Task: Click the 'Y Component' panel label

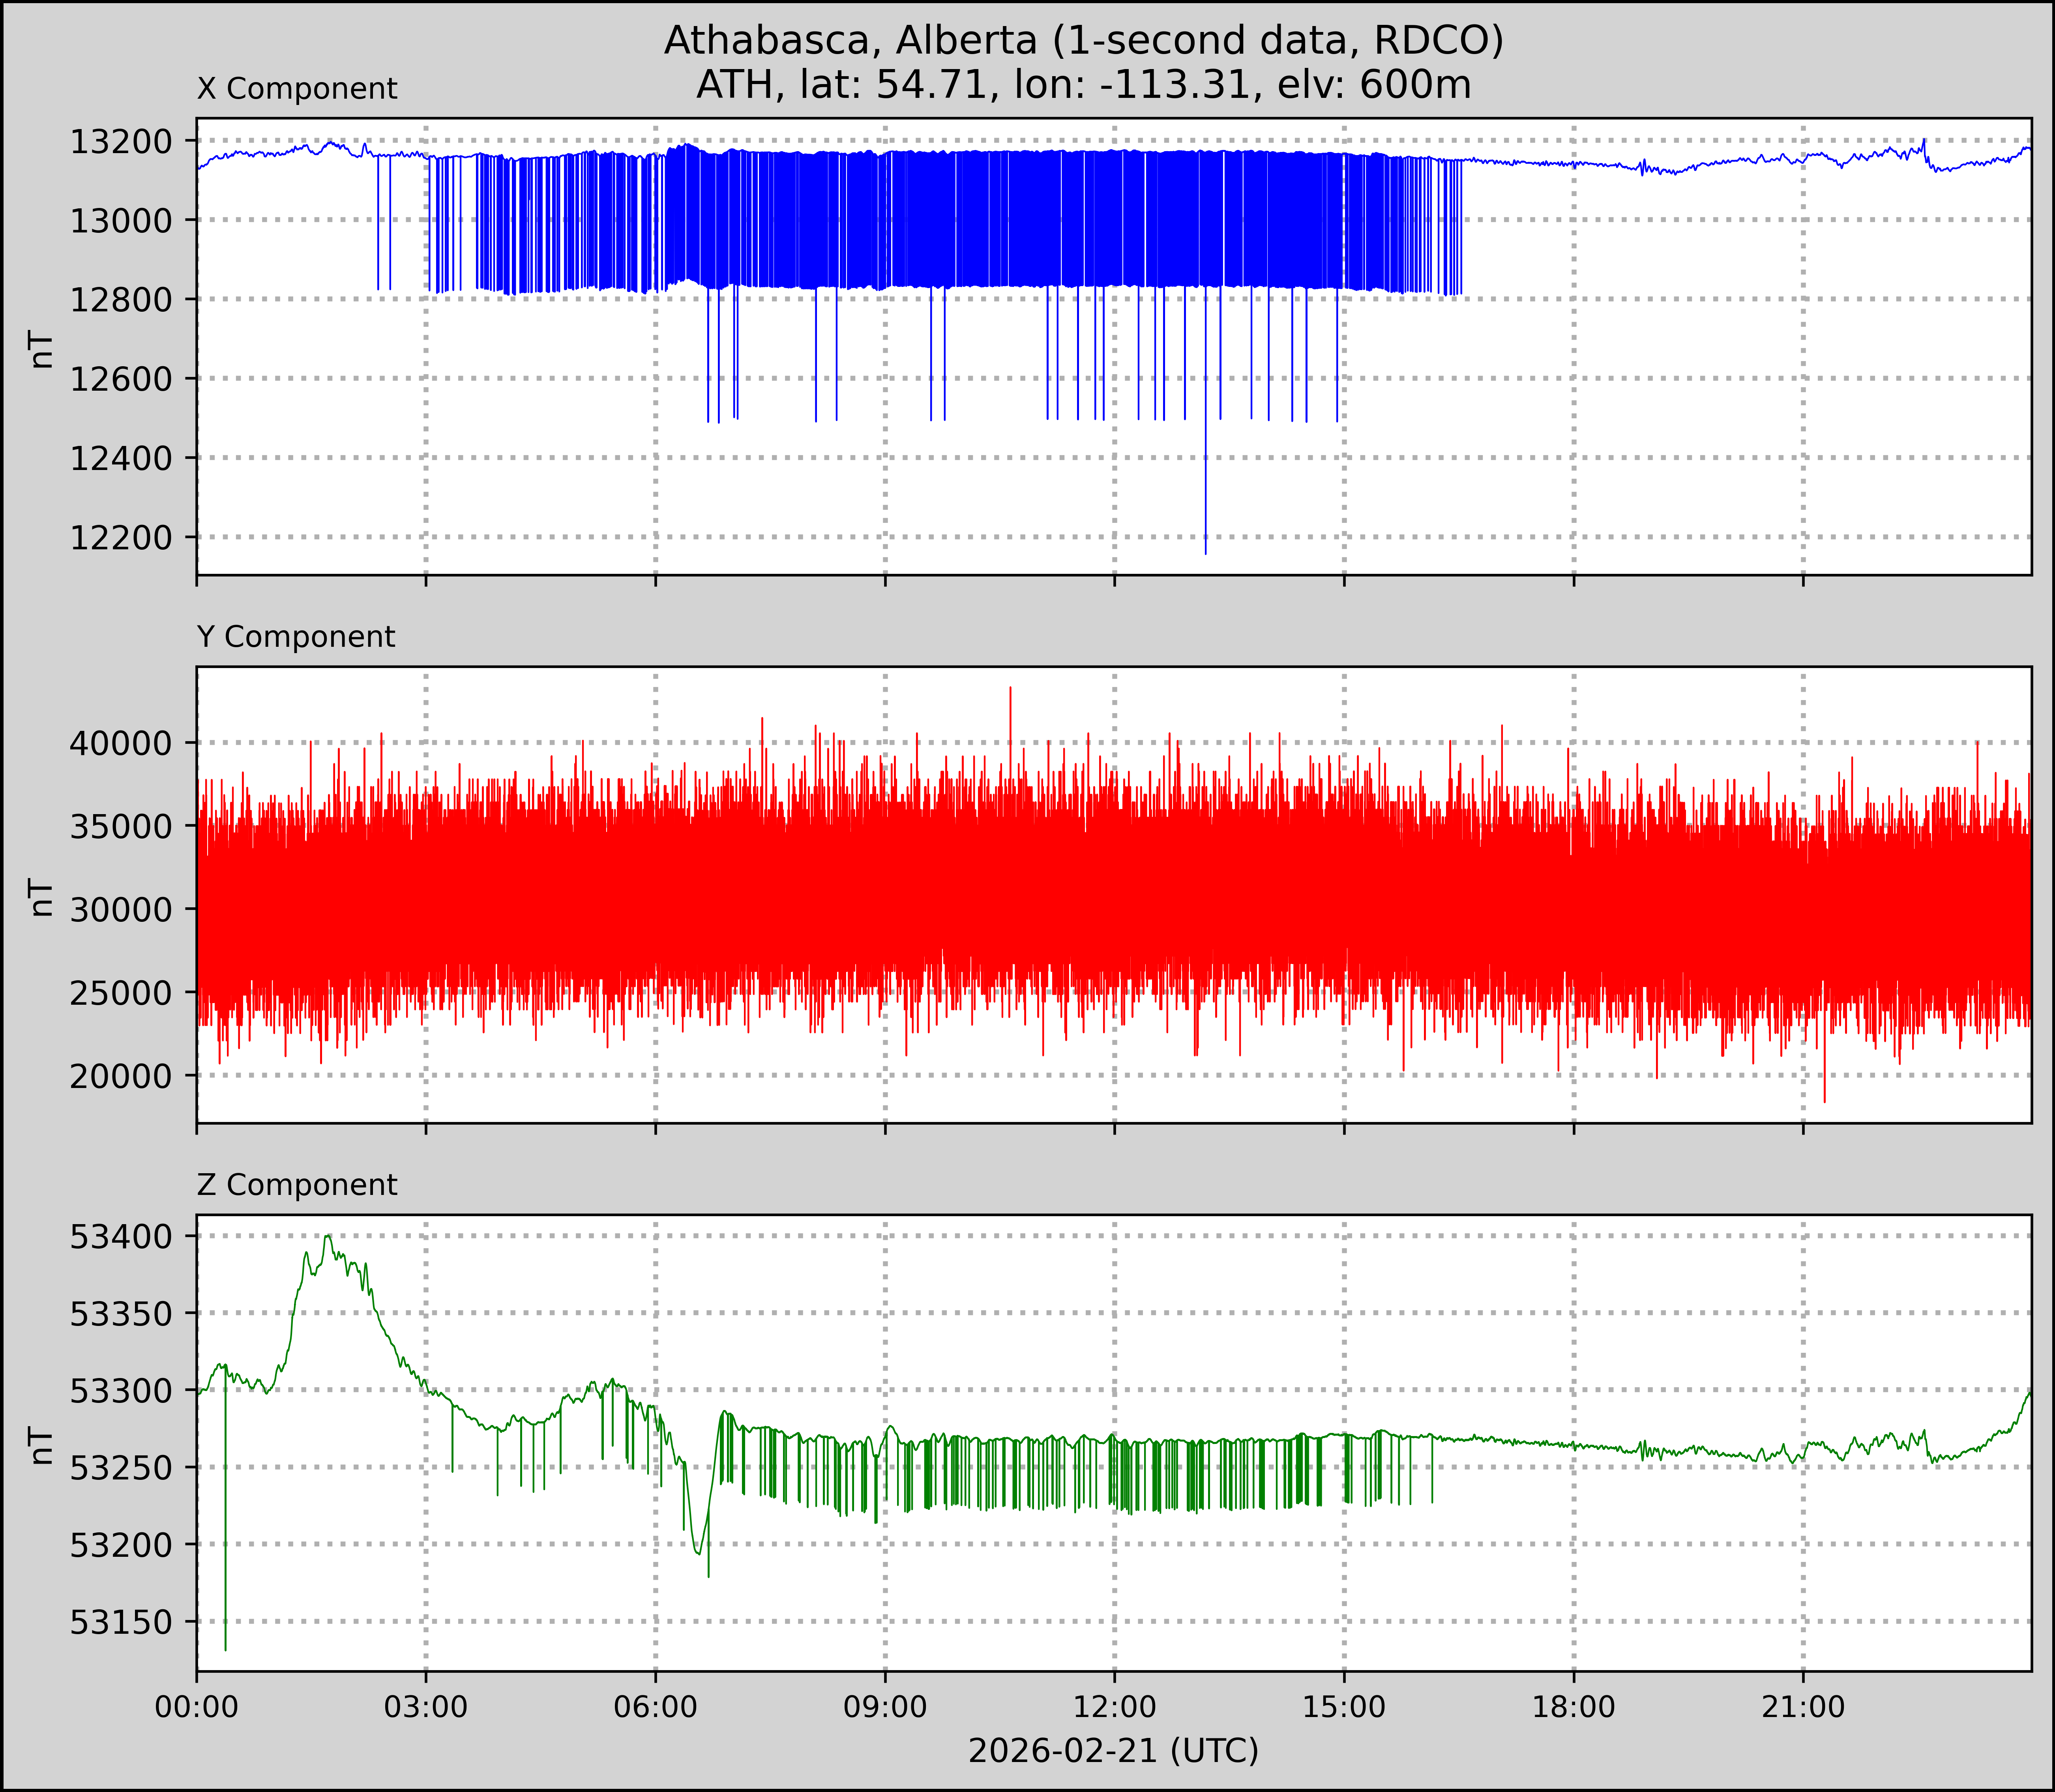Action: pos(296,637)
